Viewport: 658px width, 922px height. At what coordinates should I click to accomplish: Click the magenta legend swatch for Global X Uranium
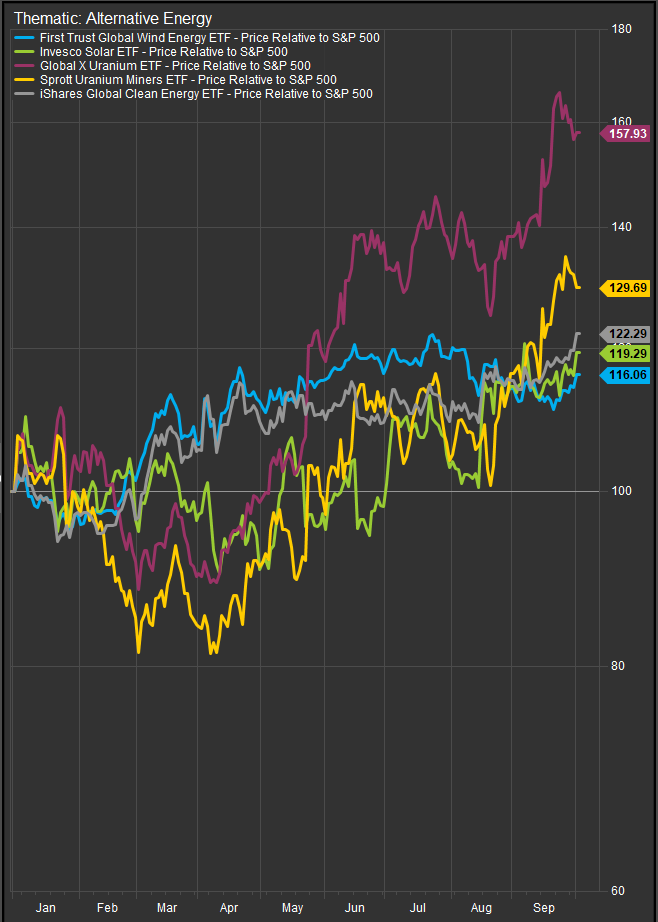tap(21, 65)
